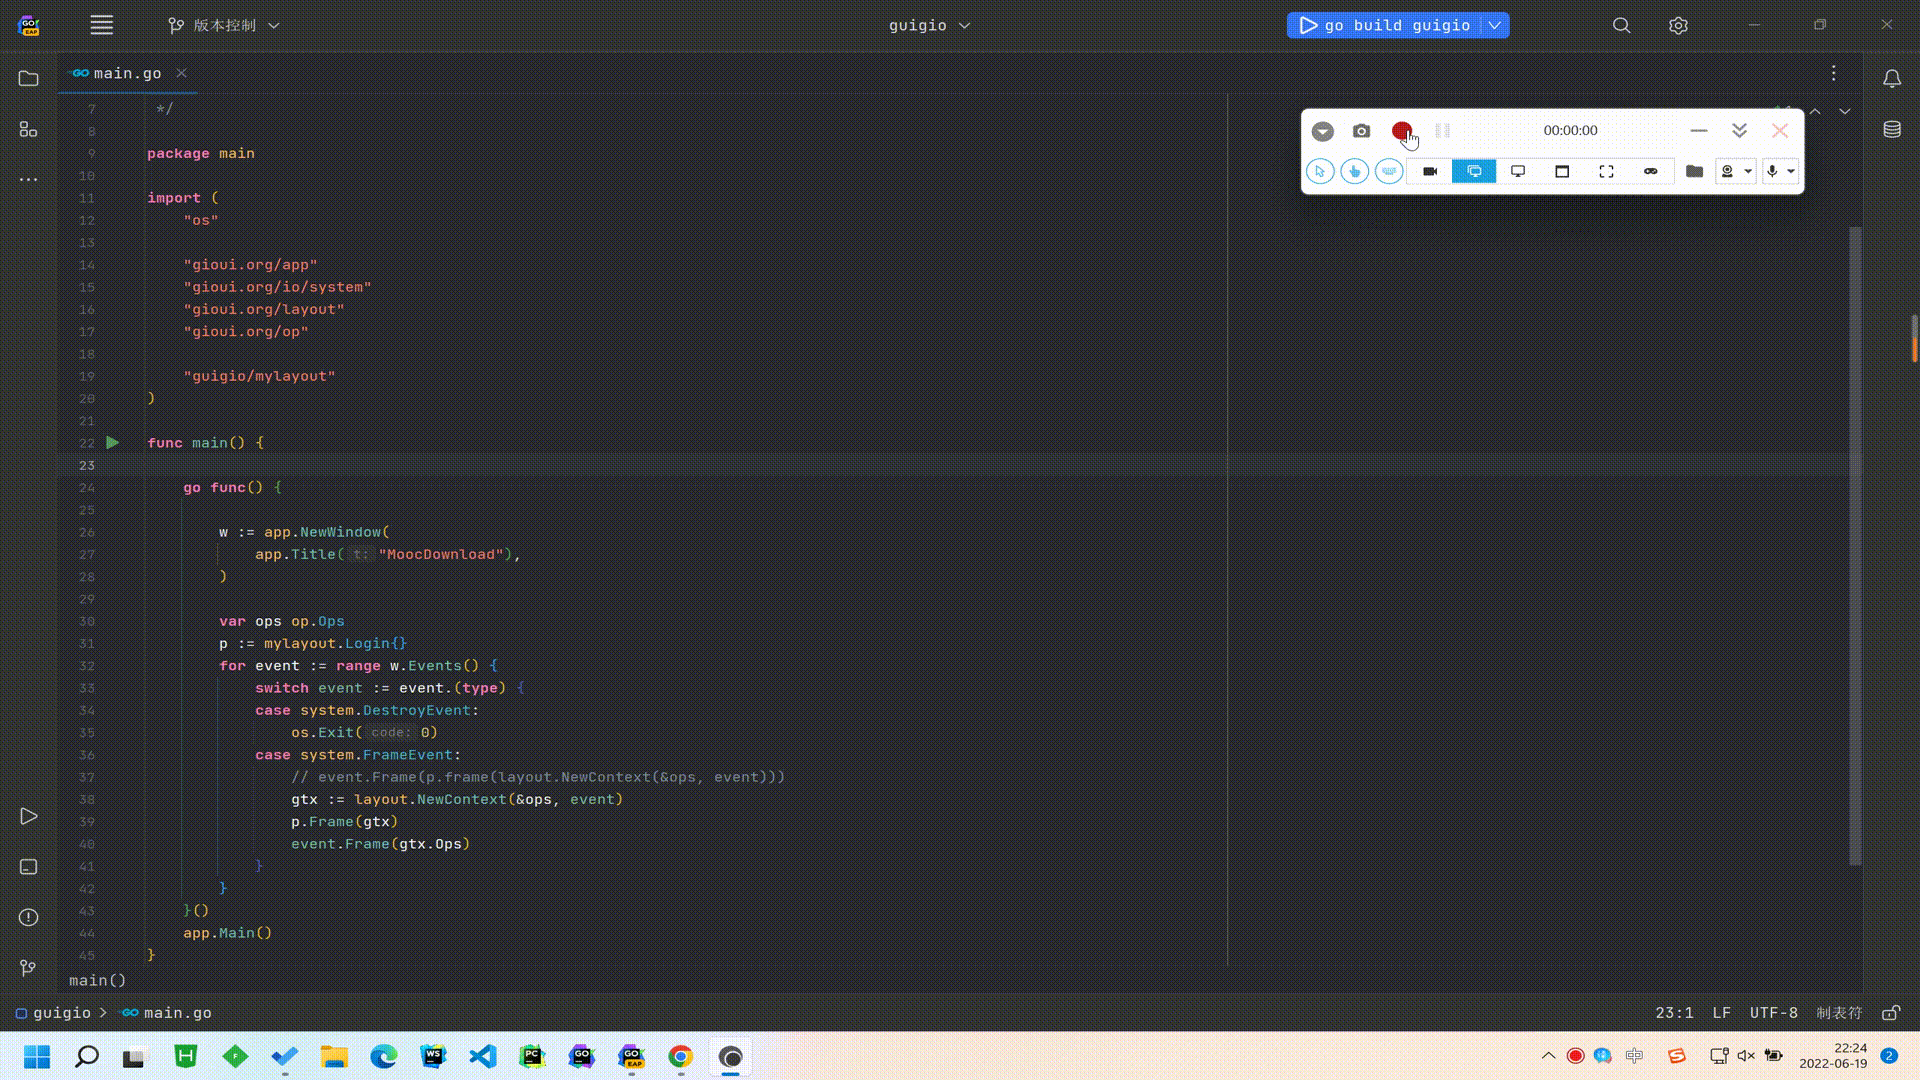Open run configuration dropdown beside go build guigio
1920x1080 pixels.
click(1495, 25)
